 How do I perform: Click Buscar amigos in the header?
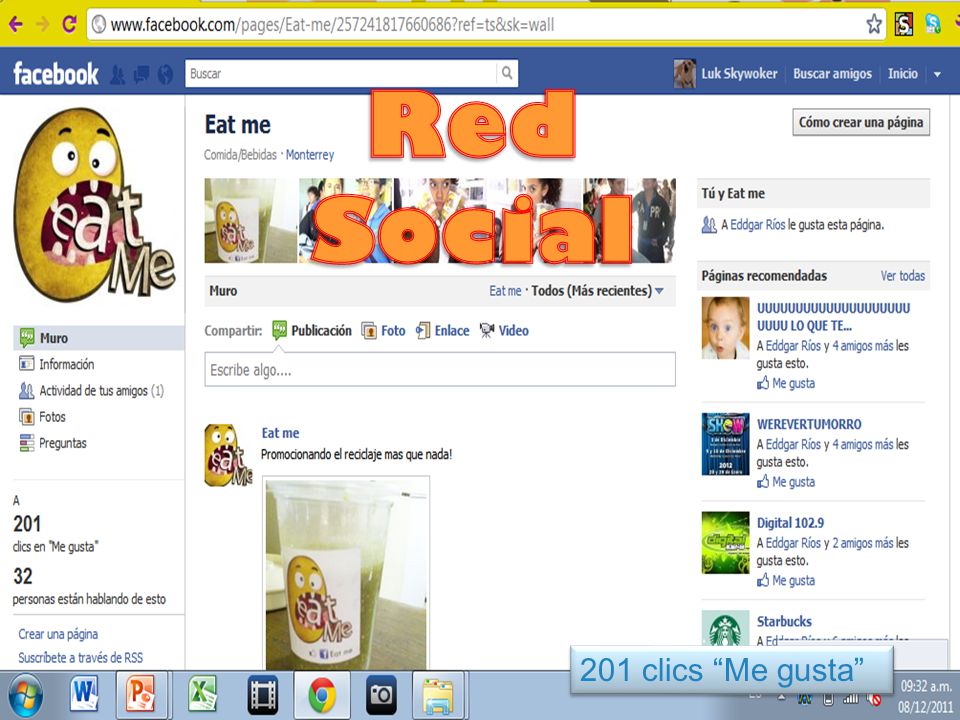(x=832, y=74)
